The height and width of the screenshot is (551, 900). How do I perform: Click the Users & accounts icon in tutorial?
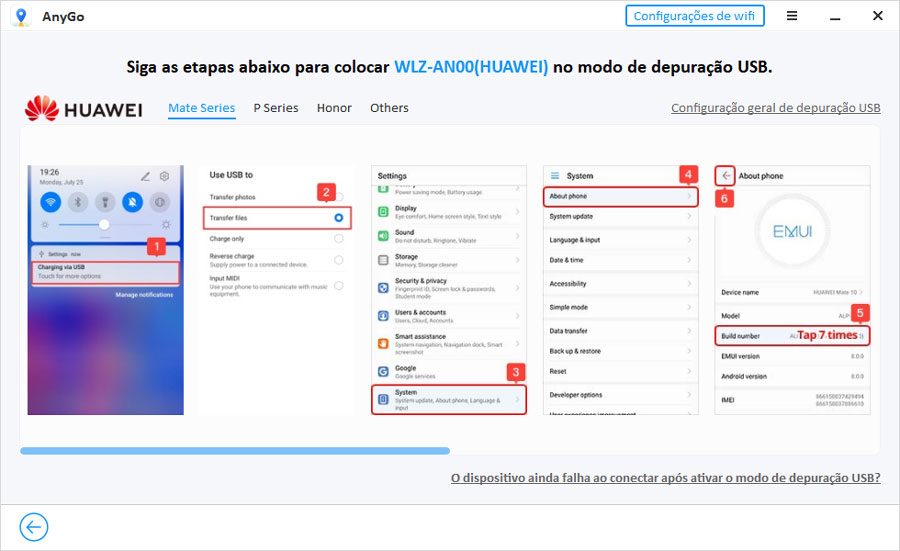(383, 316)
